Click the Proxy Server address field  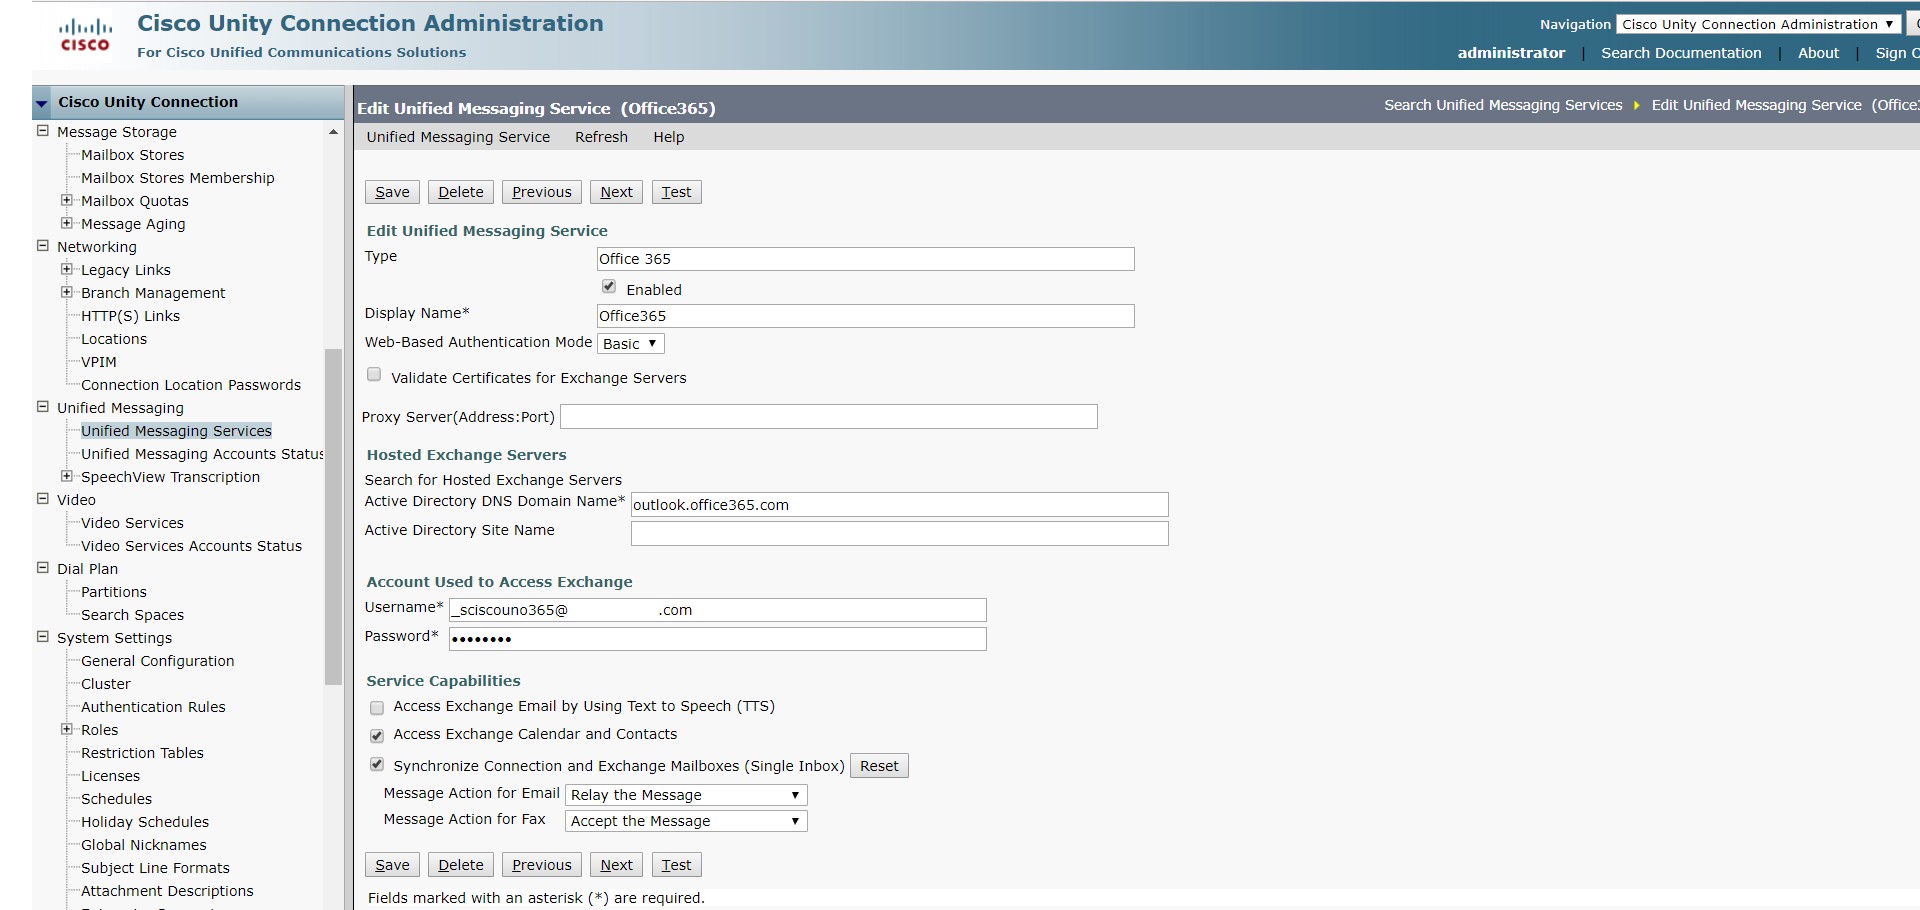829,417
